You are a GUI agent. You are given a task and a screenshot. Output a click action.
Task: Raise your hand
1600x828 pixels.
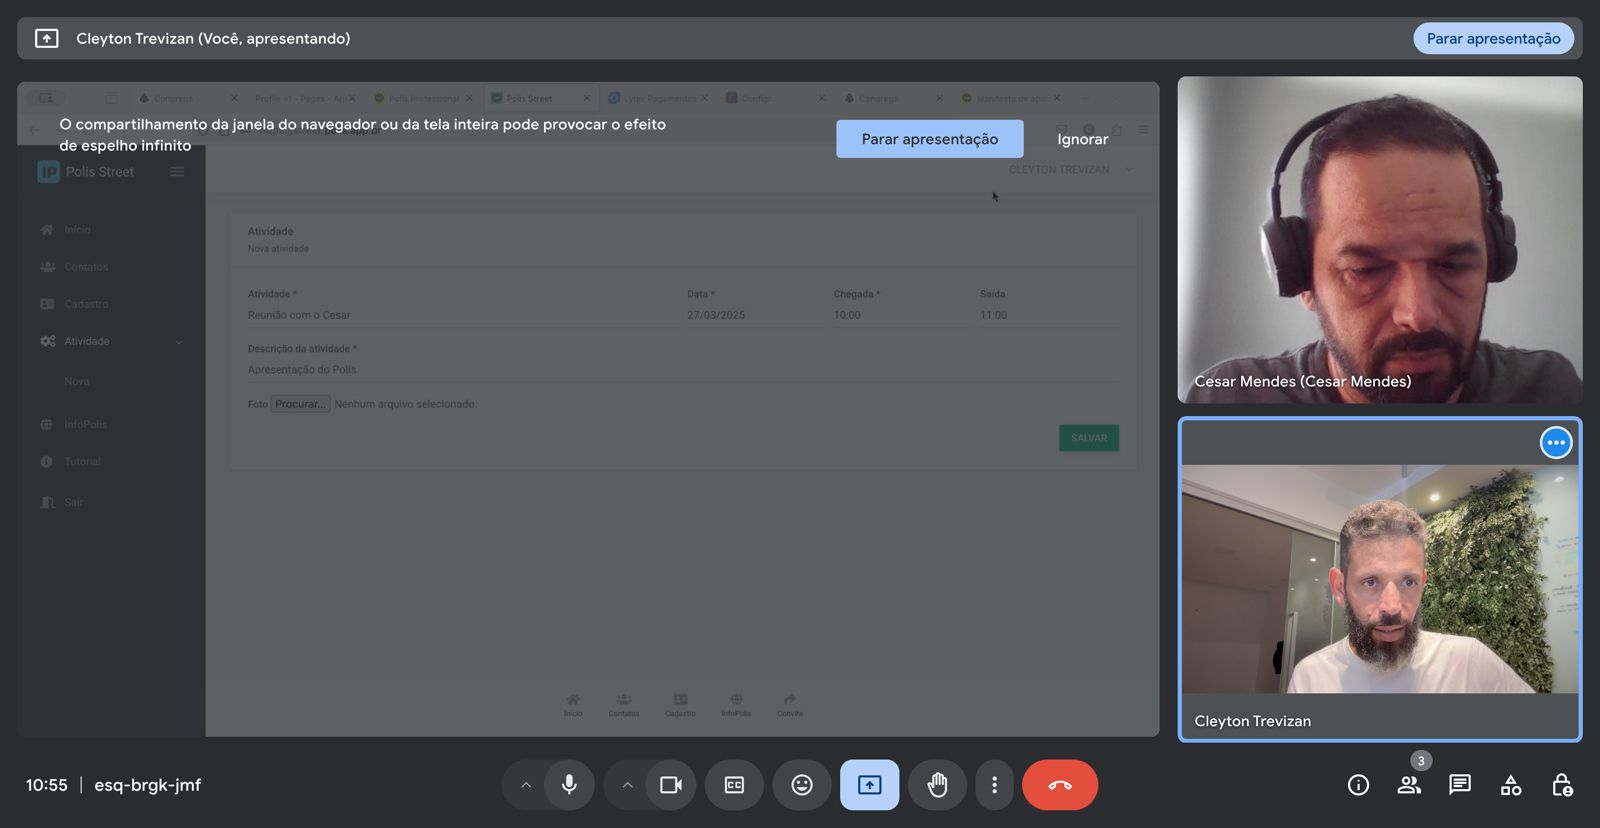point(937,785)
